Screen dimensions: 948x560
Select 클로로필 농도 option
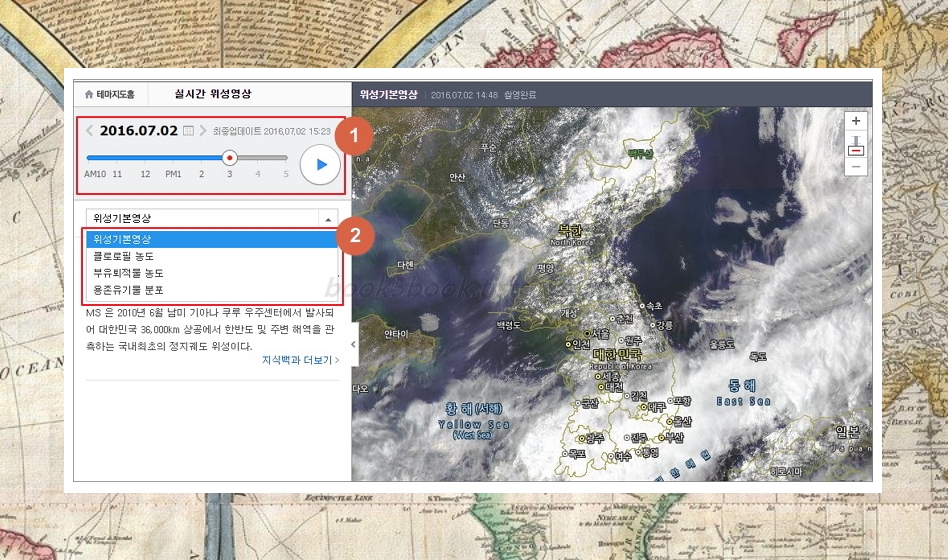coord(211,256)
